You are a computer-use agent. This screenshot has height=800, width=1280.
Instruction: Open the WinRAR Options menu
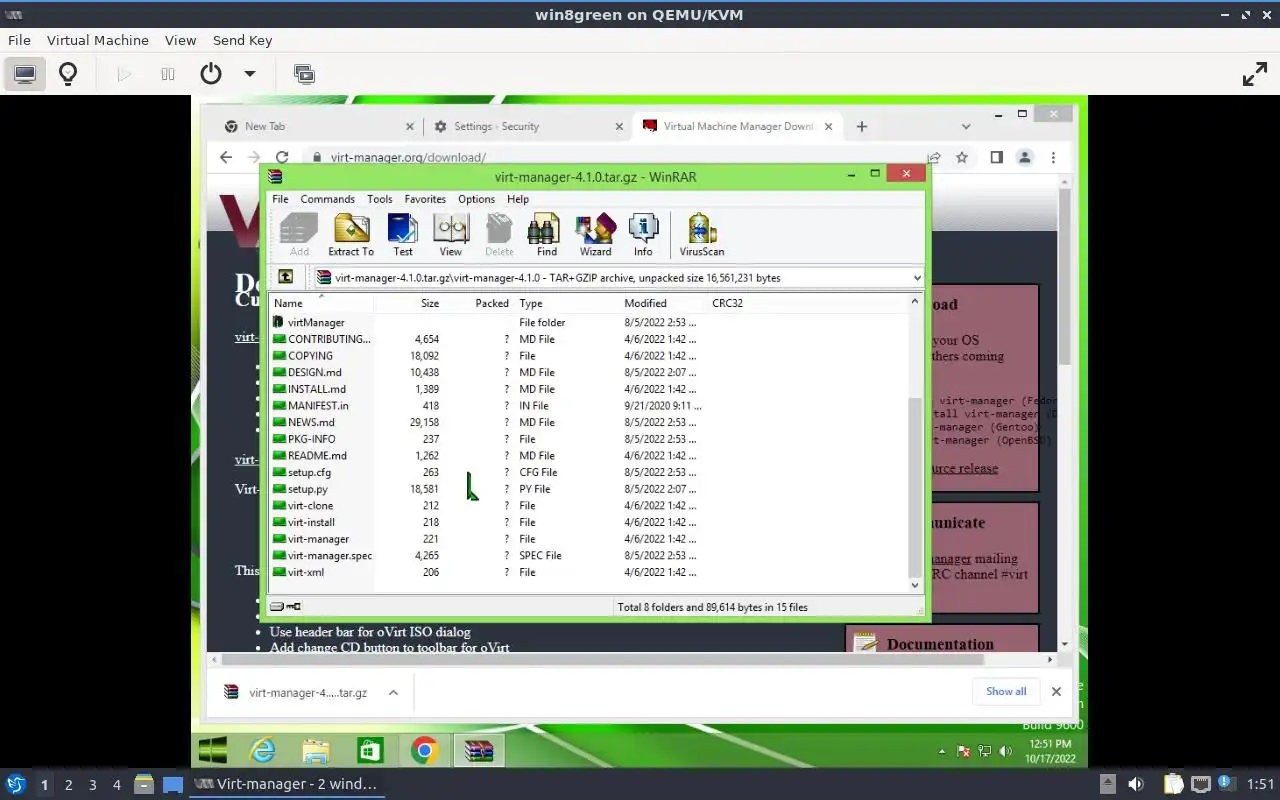click(476, 199)
